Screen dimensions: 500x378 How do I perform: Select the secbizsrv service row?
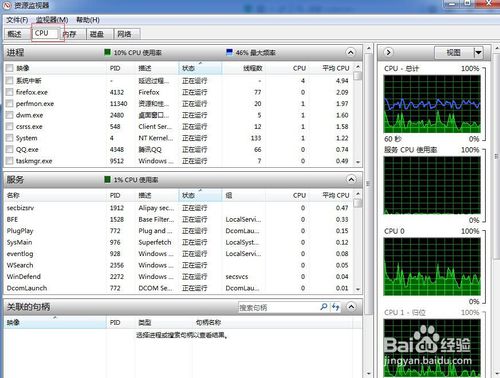click(178, 208)
